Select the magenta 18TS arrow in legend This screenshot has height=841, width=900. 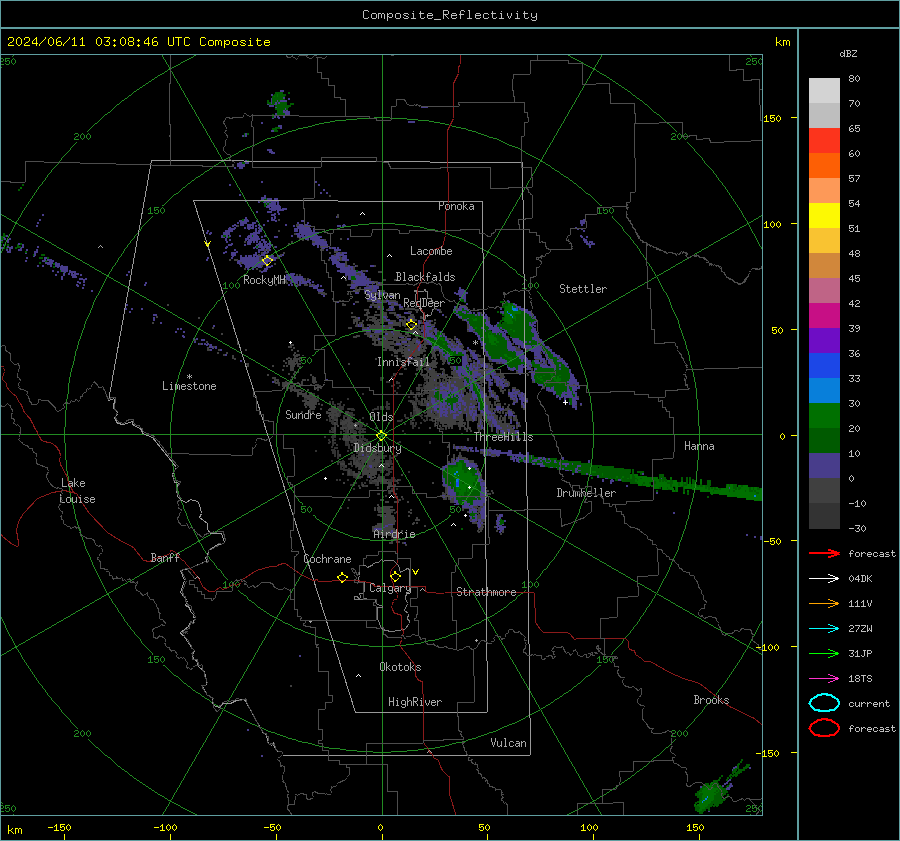[x=824, y=679]
